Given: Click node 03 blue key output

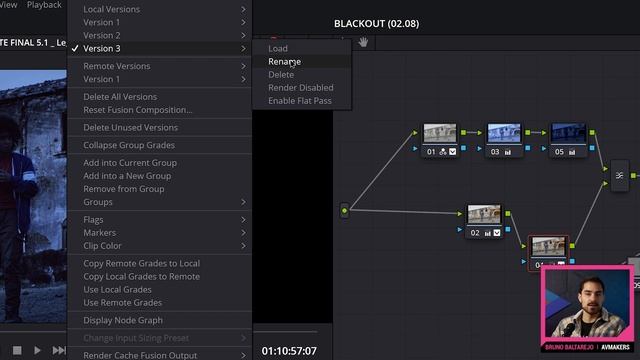Looking at the screenshot, I should tap(528, 148).
